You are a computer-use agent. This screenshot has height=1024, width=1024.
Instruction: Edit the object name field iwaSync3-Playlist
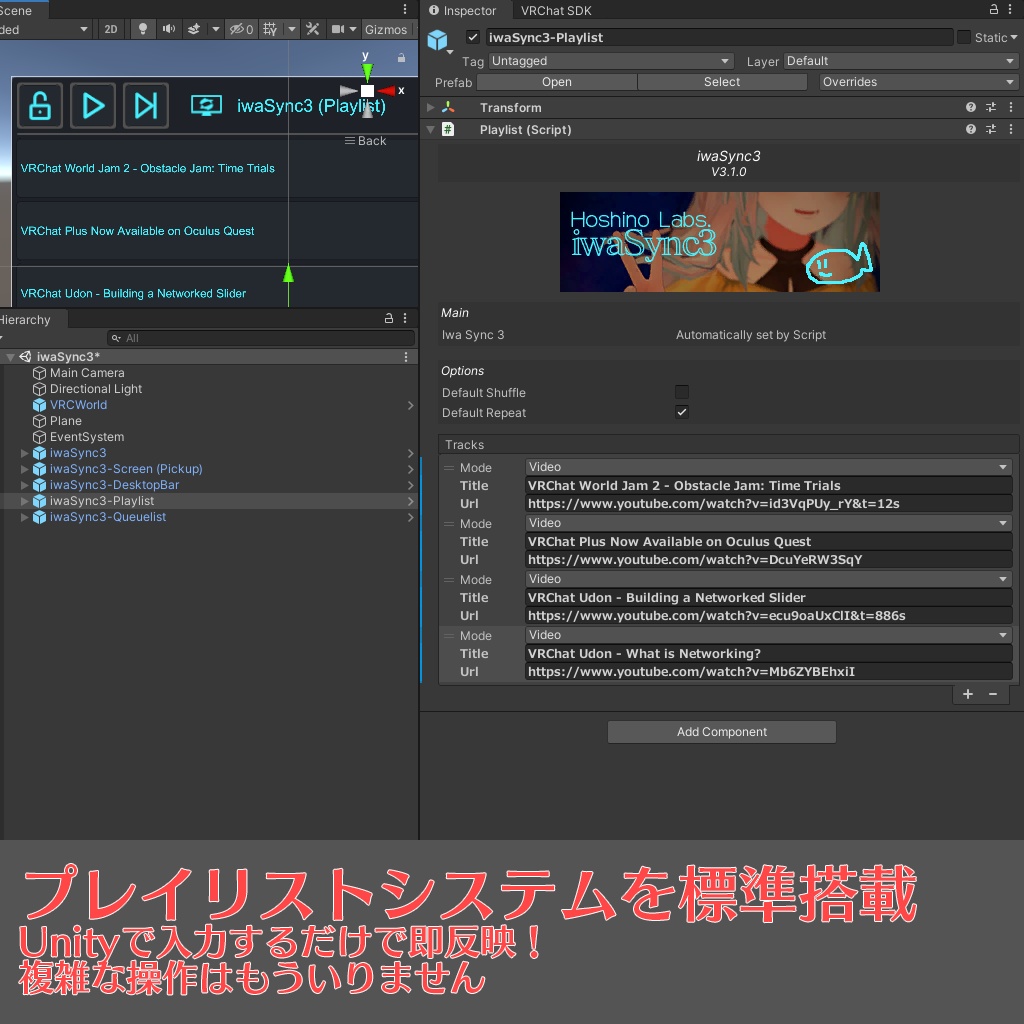[x=719, y=37]
